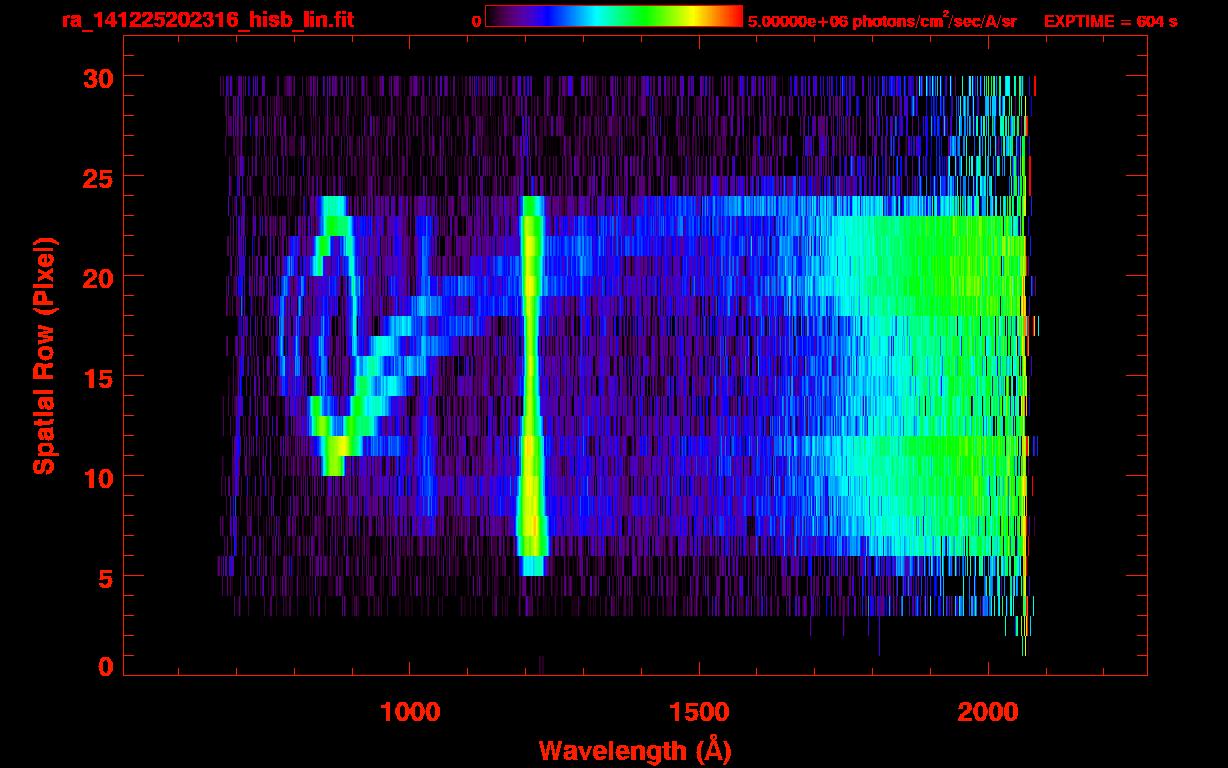The image size is (1228, 768).
Task: Click the rainbow color bar legend
Action: [x=614, y=16]
